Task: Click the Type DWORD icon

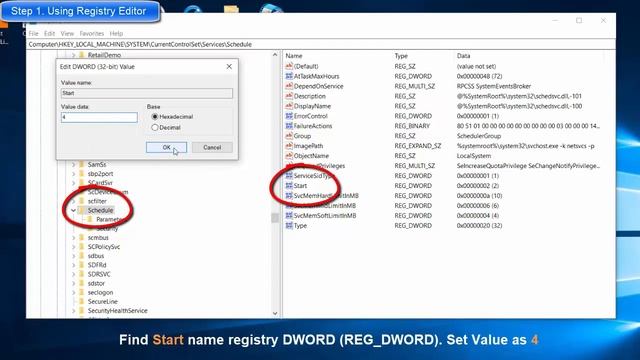Action: 289,225
